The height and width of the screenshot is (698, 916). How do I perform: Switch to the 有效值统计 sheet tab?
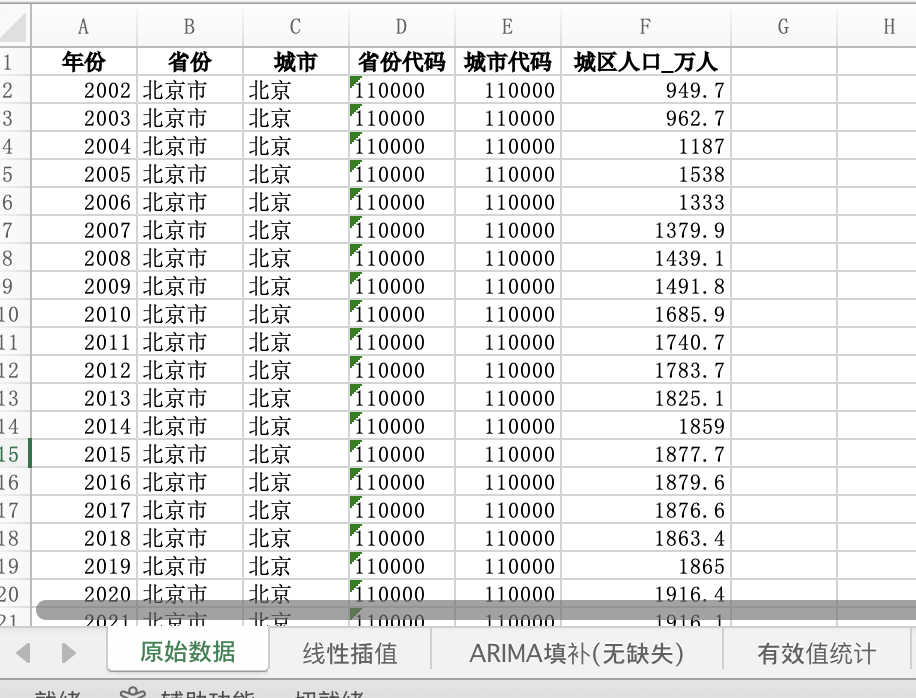point(817,653)
